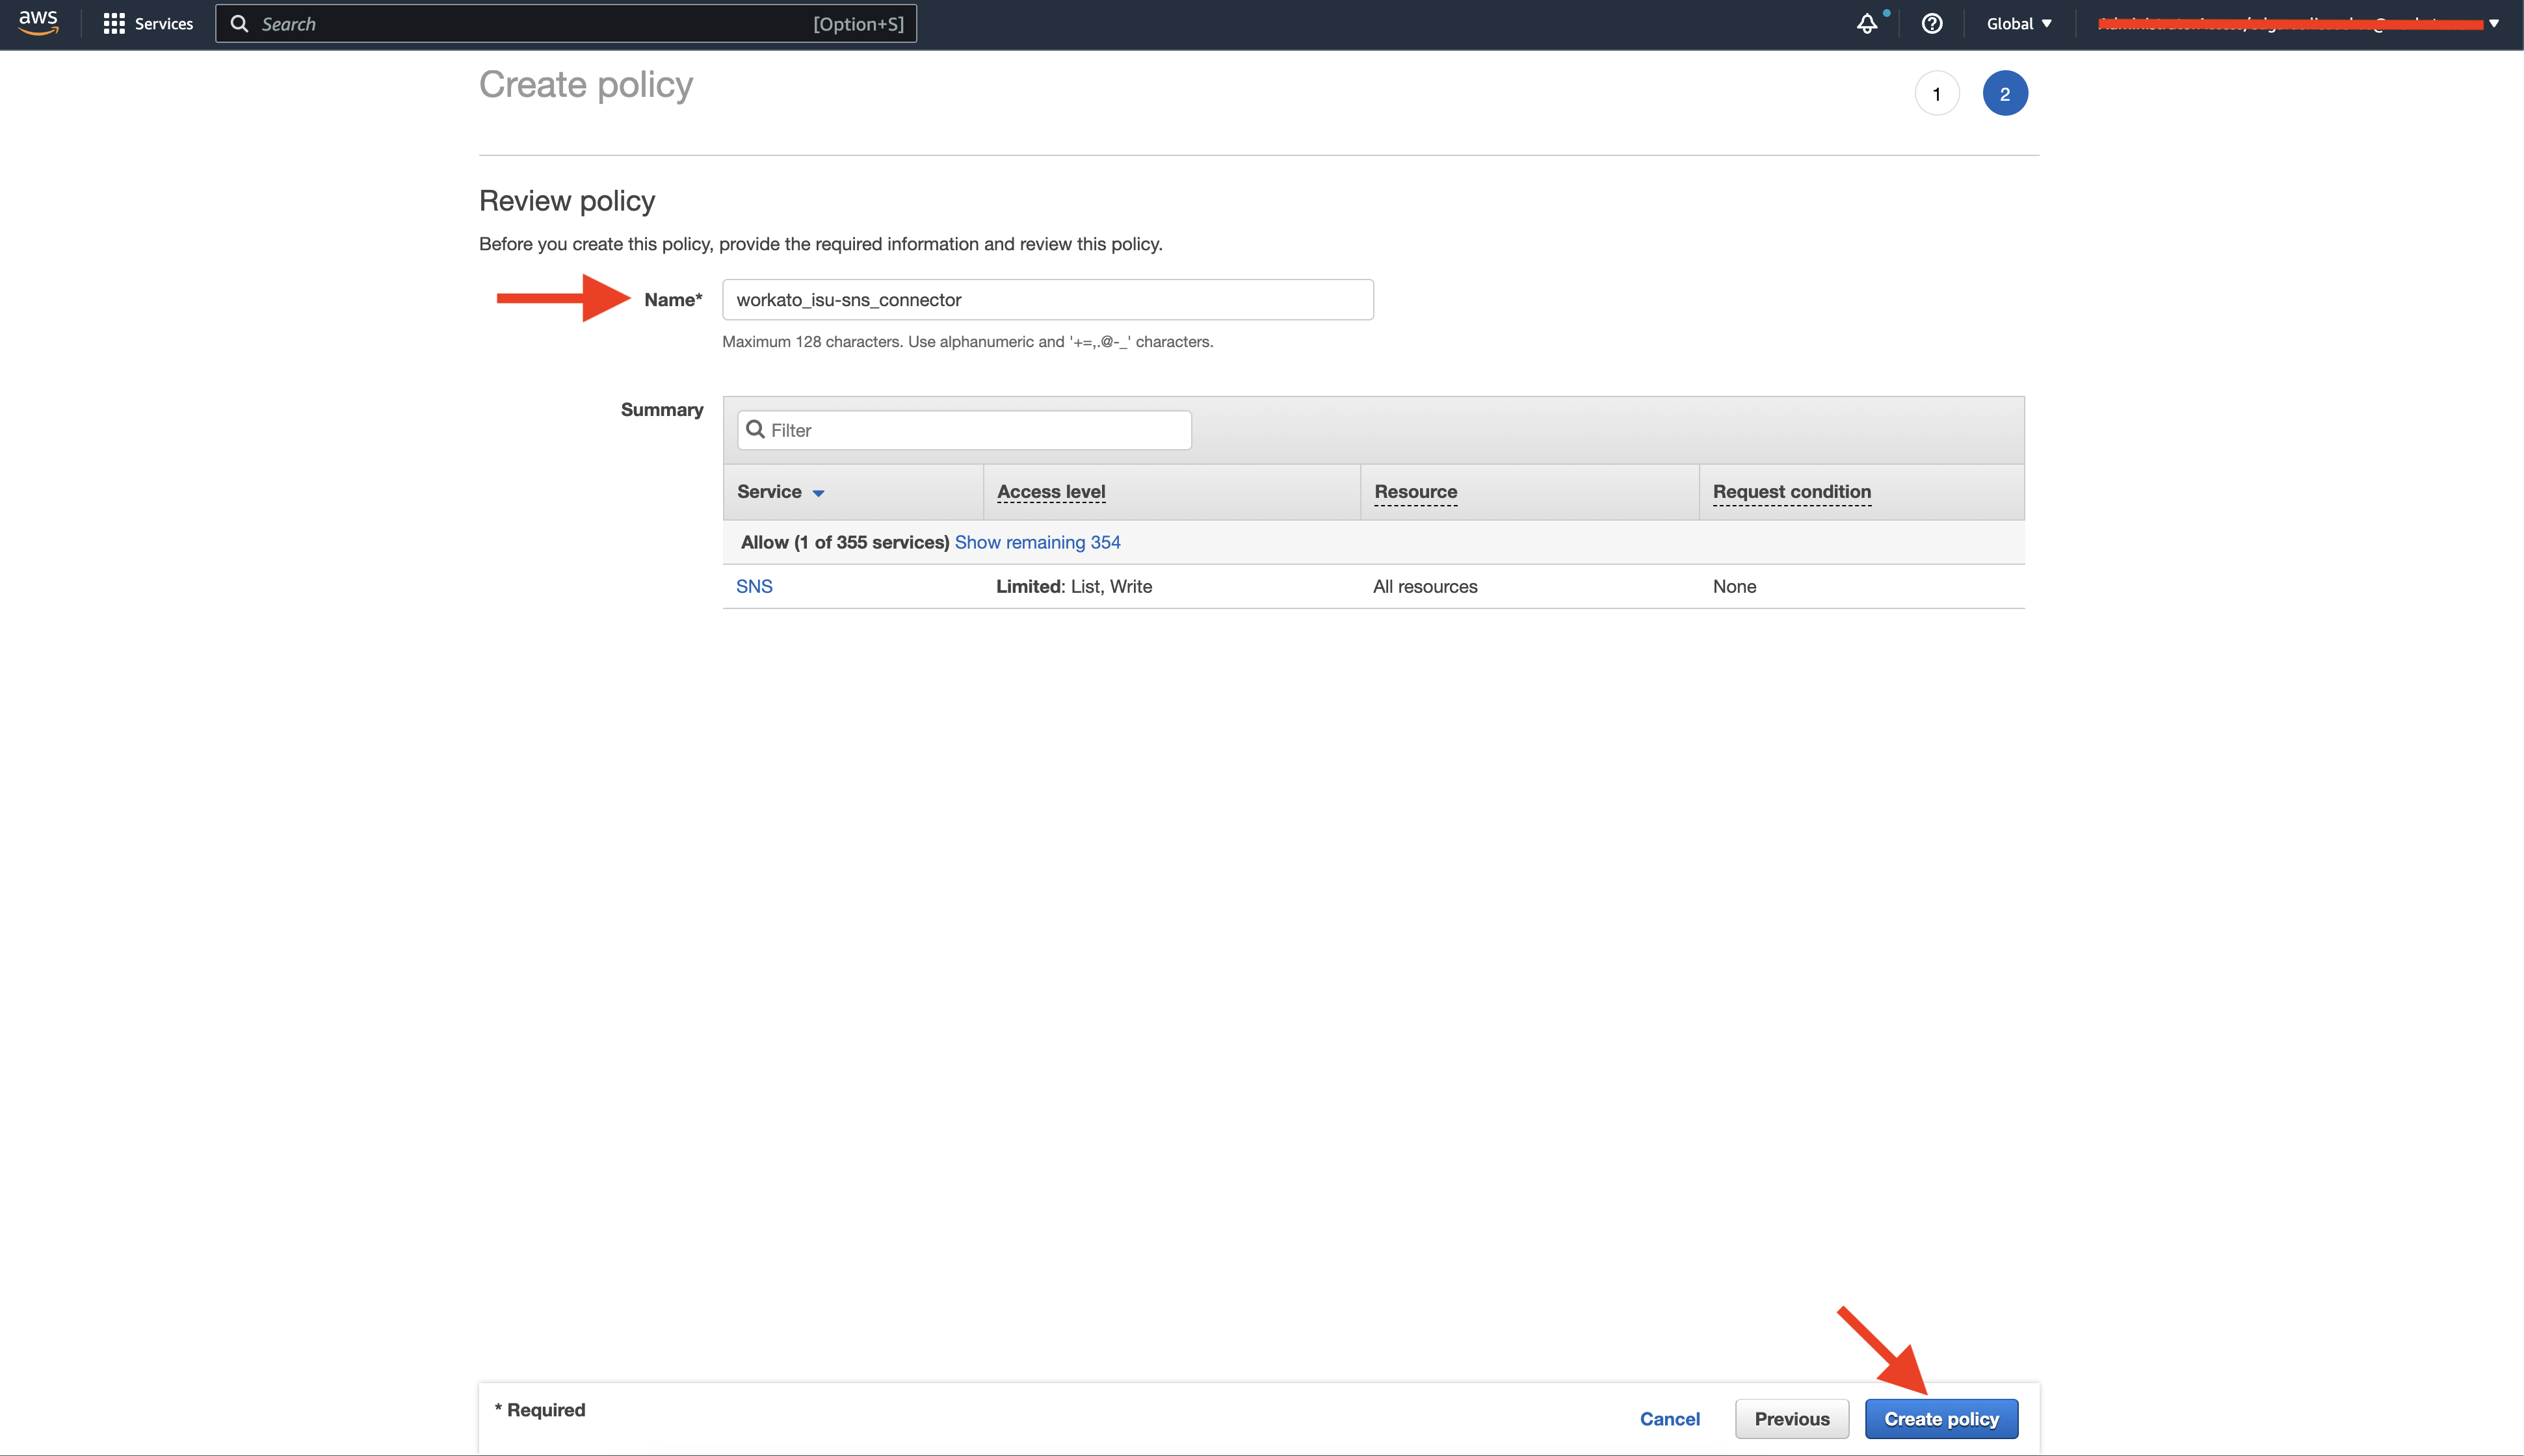
Task: Open the SNS service link
Action: pos(754,586)
